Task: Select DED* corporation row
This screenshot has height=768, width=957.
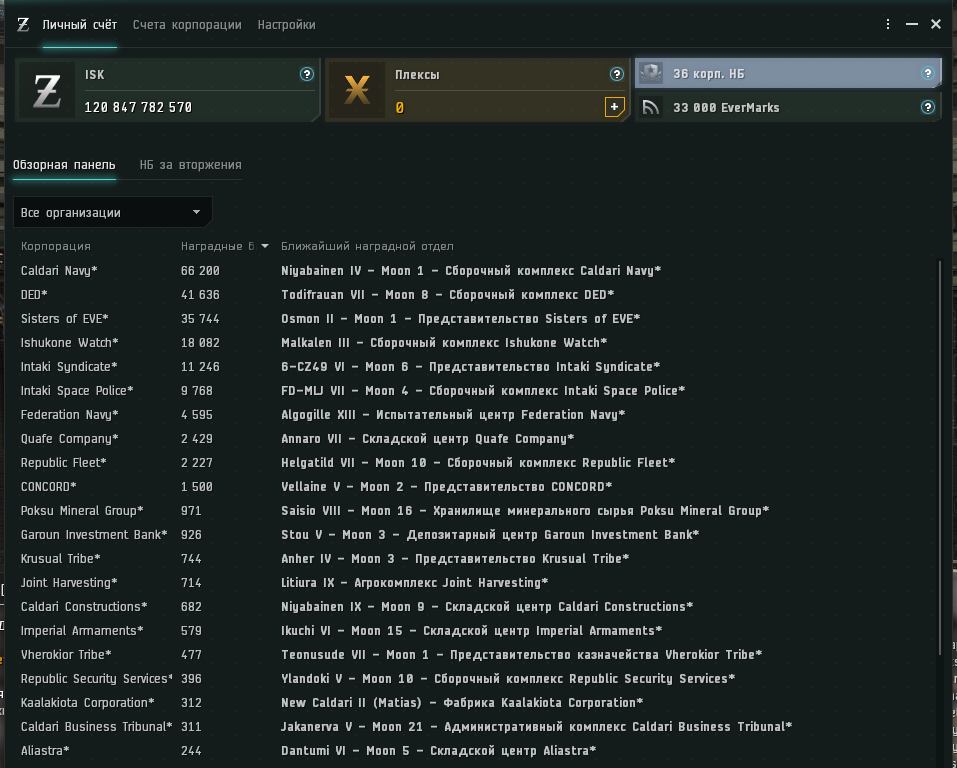Action: coord(476,294)
